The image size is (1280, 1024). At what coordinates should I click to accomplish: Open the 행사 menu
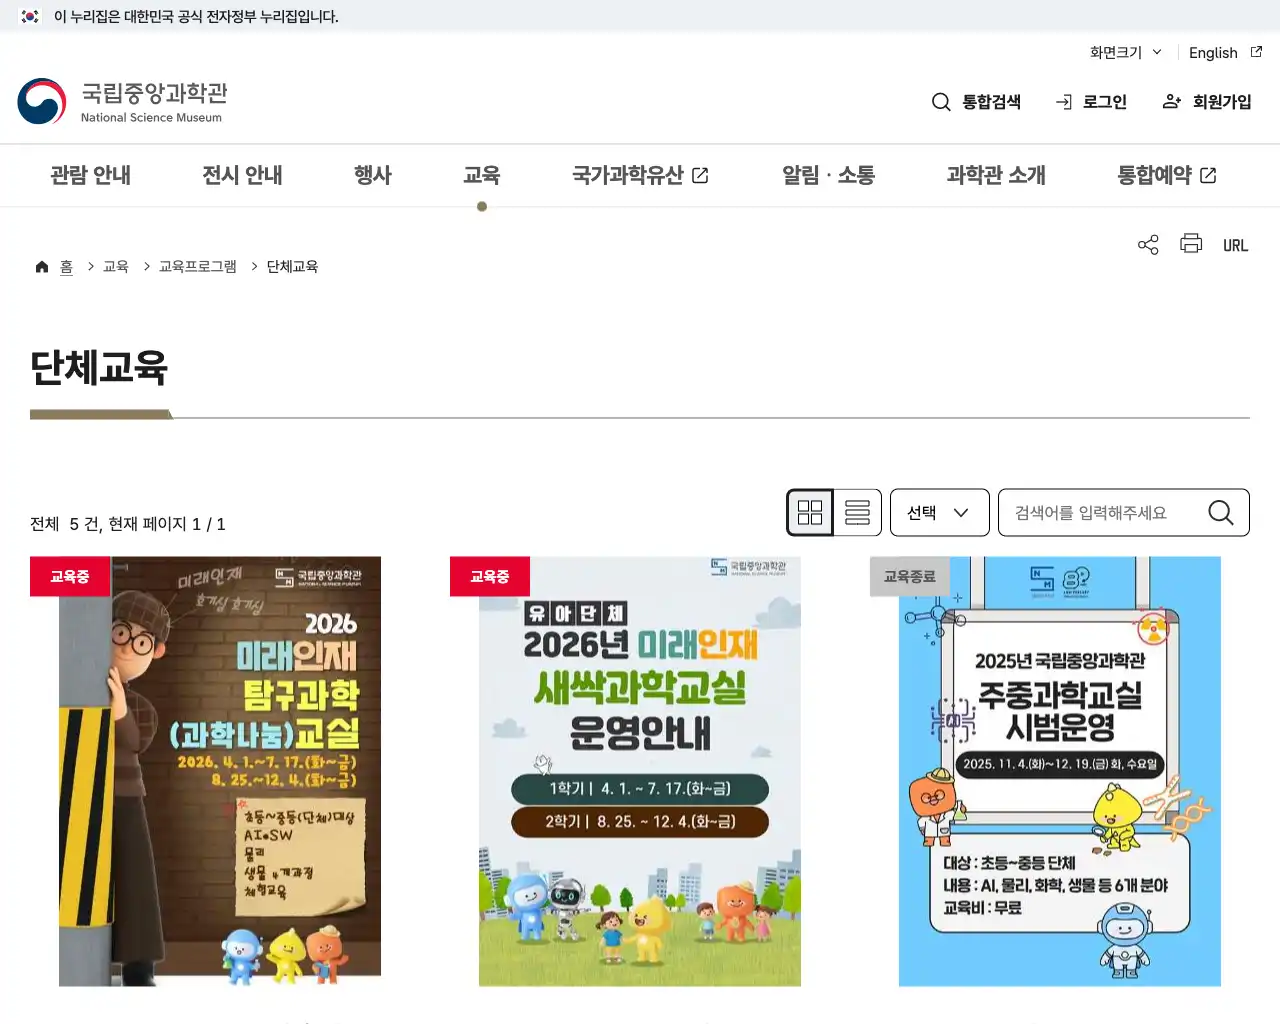click(373, 174)
